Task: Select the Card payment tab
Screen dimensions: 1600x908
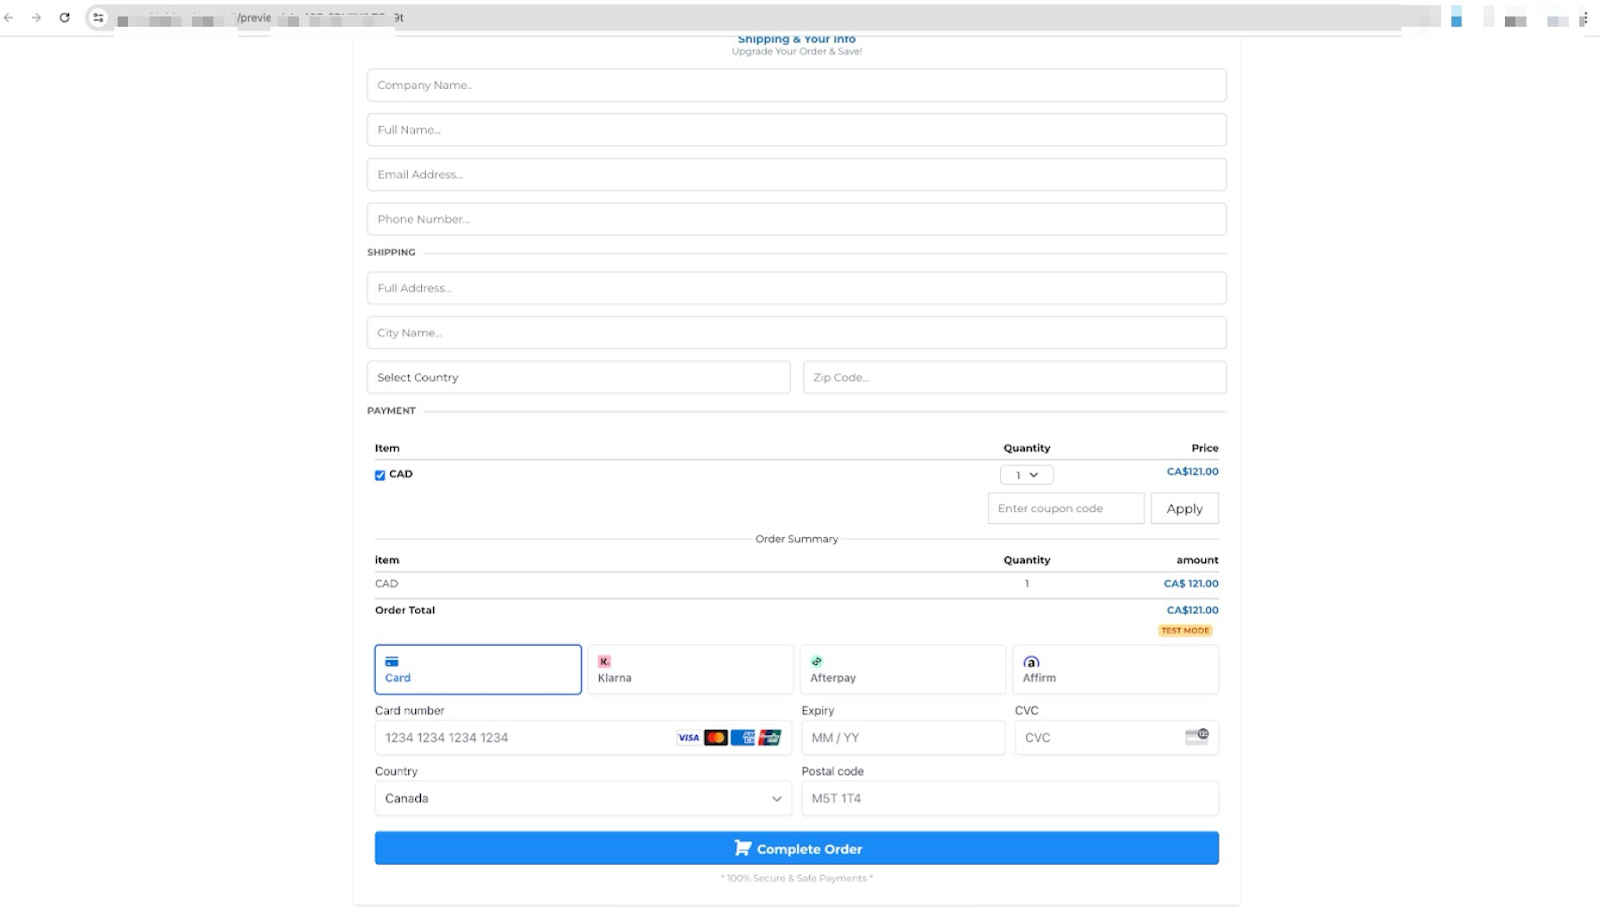Action: click(478, 669)
